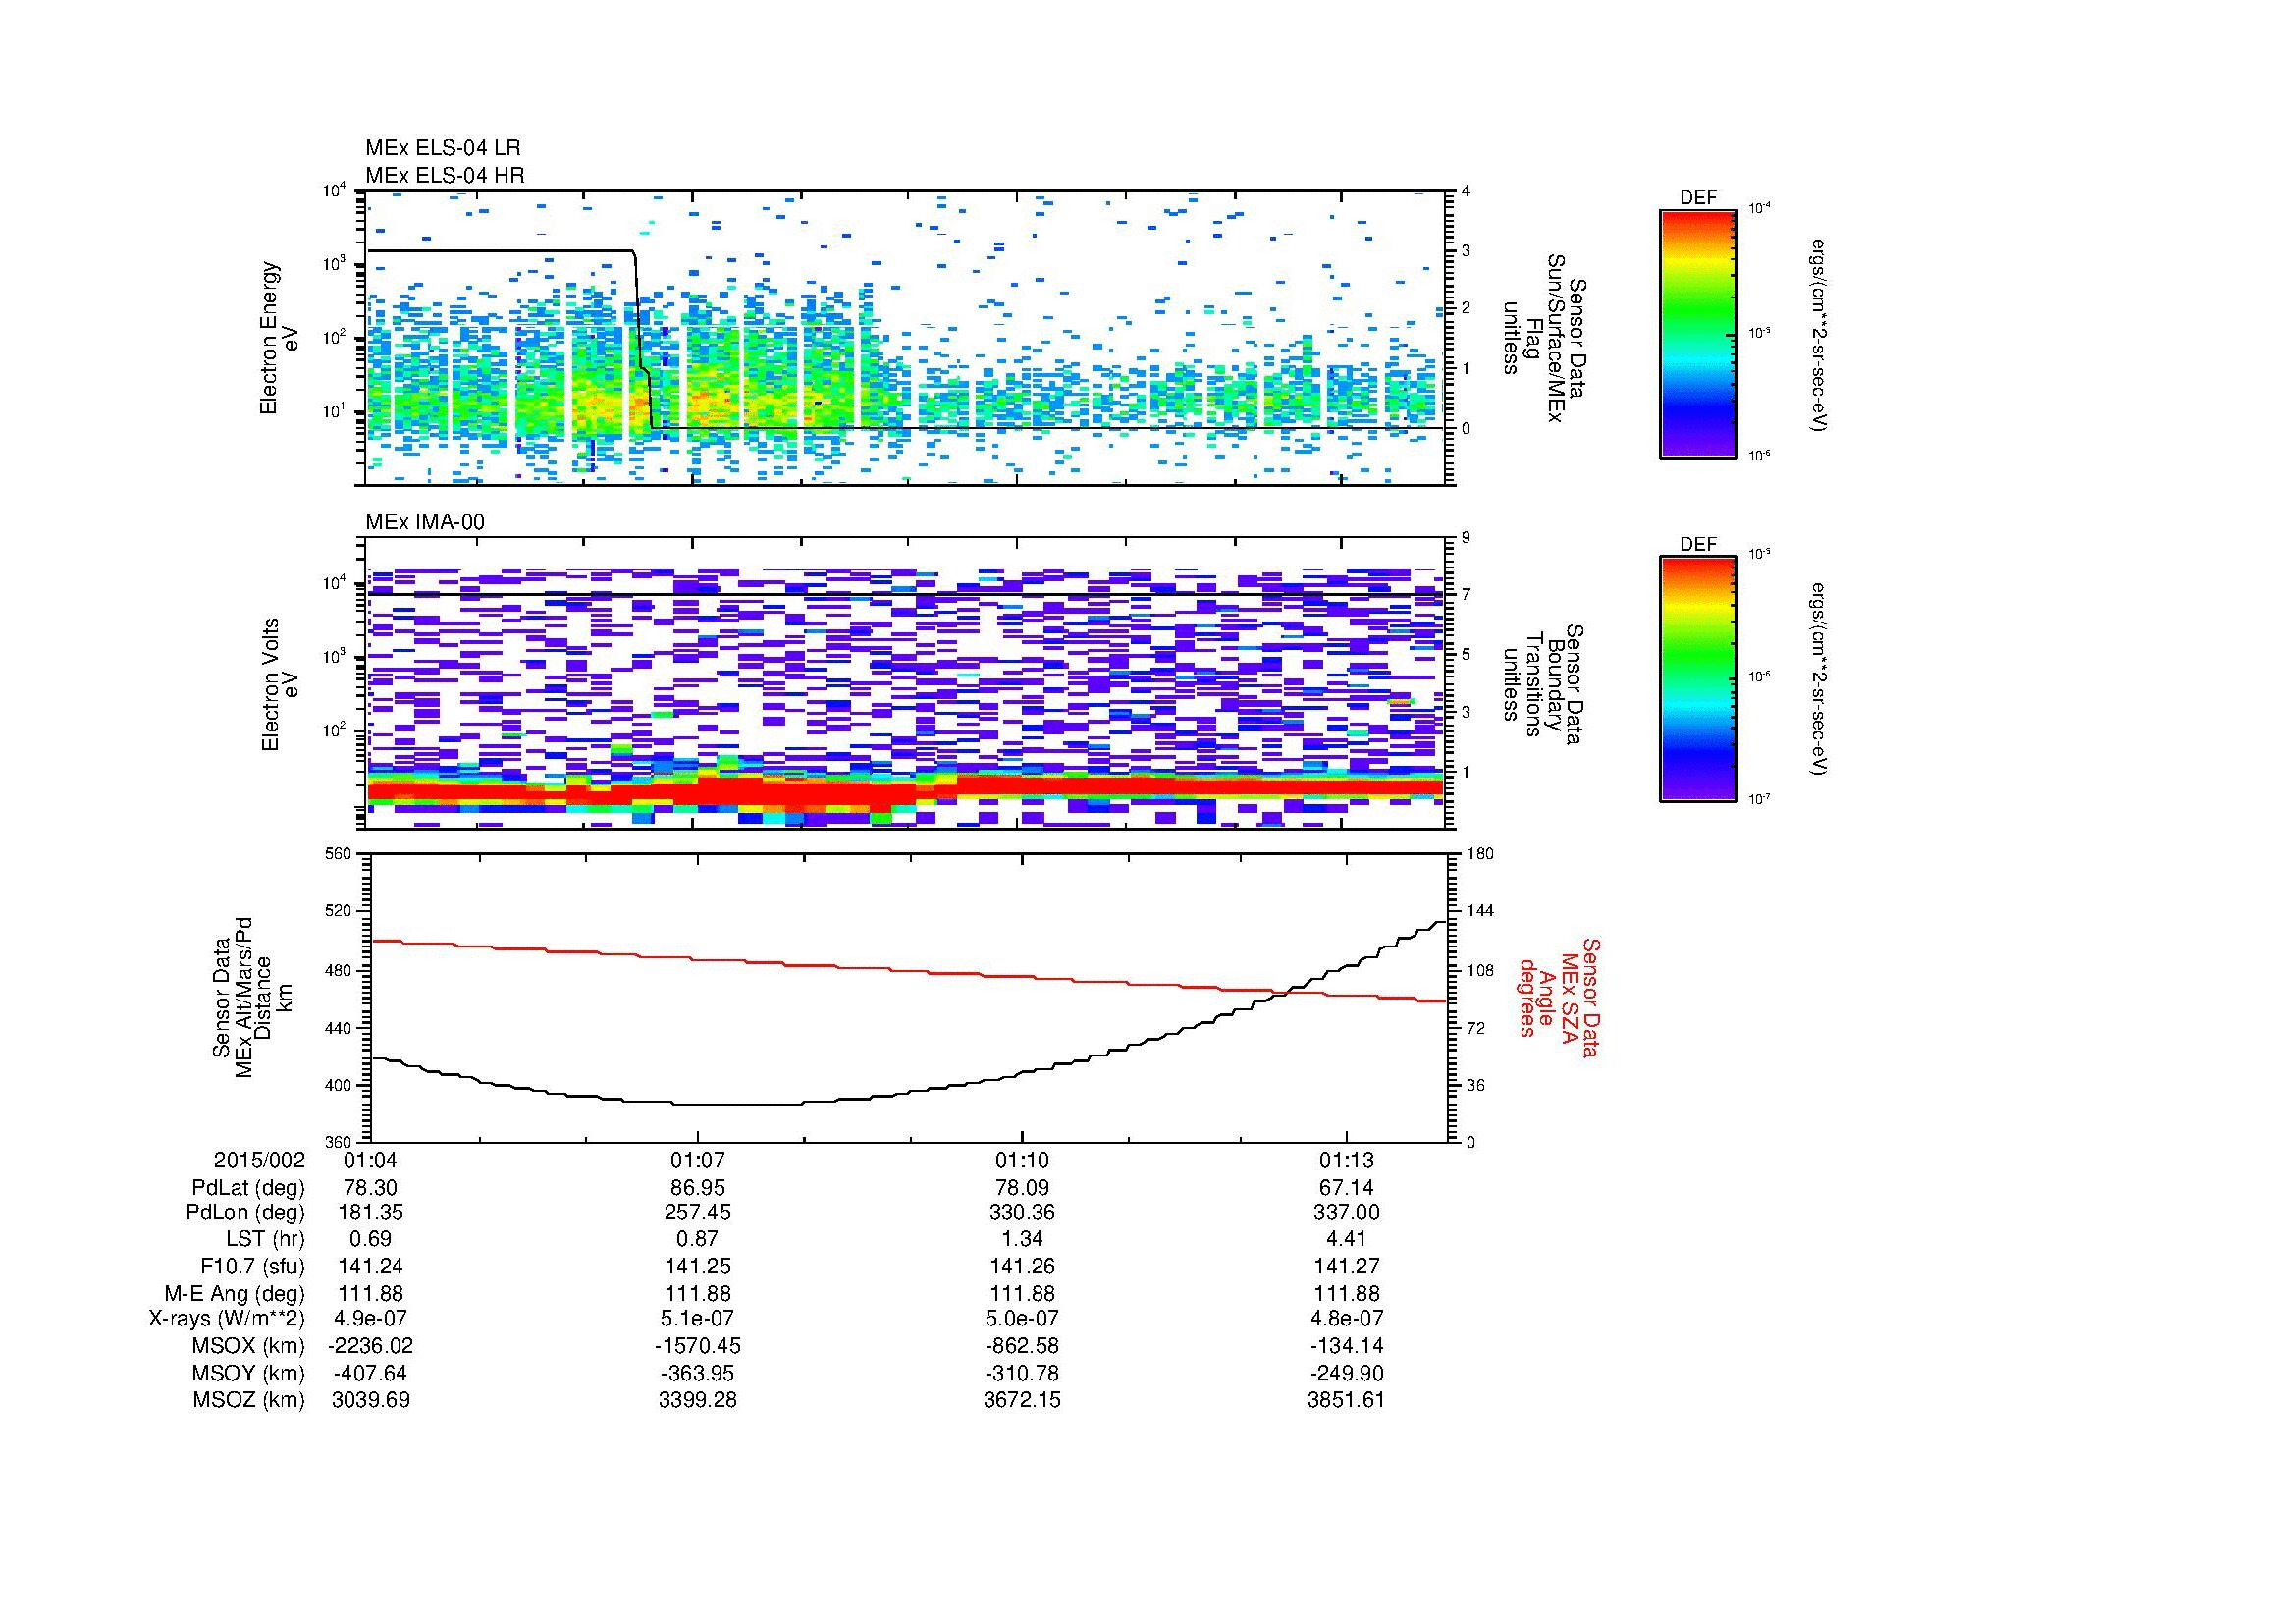Click the 'MEx IMA-00' panel title

425,522
